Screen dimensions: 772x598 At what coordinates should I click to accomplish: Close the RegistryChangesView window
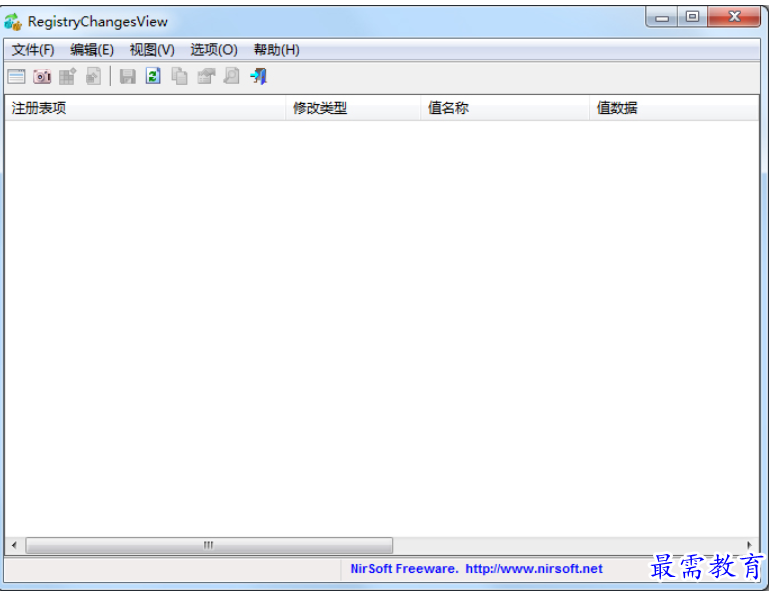pos(734,17)
